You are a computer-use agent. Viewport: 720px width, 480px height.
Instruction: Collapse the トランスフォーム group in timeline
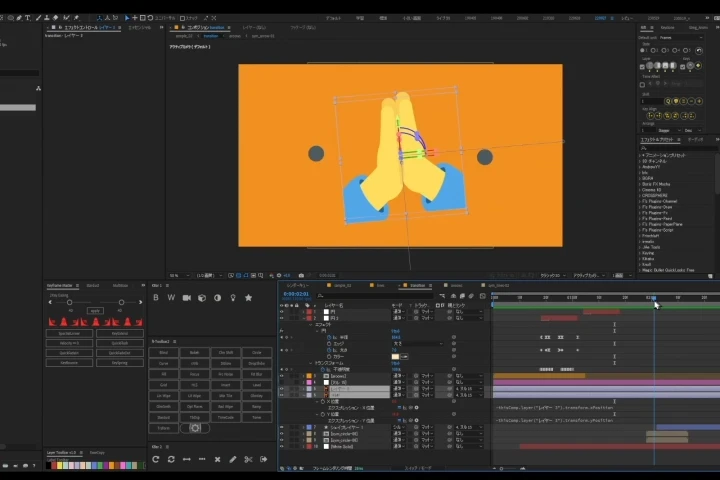pyautogui.click(x=311, y=363)
